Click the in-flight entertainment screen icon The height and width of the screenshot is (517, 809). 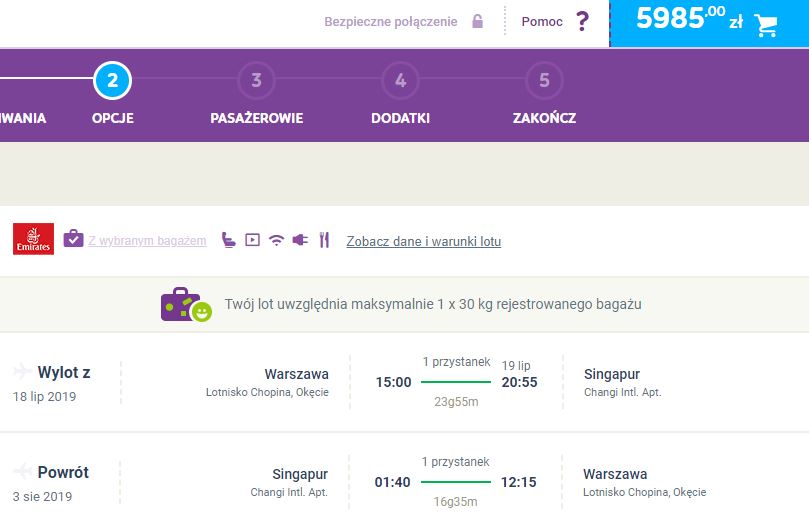[x=252, y=240]
